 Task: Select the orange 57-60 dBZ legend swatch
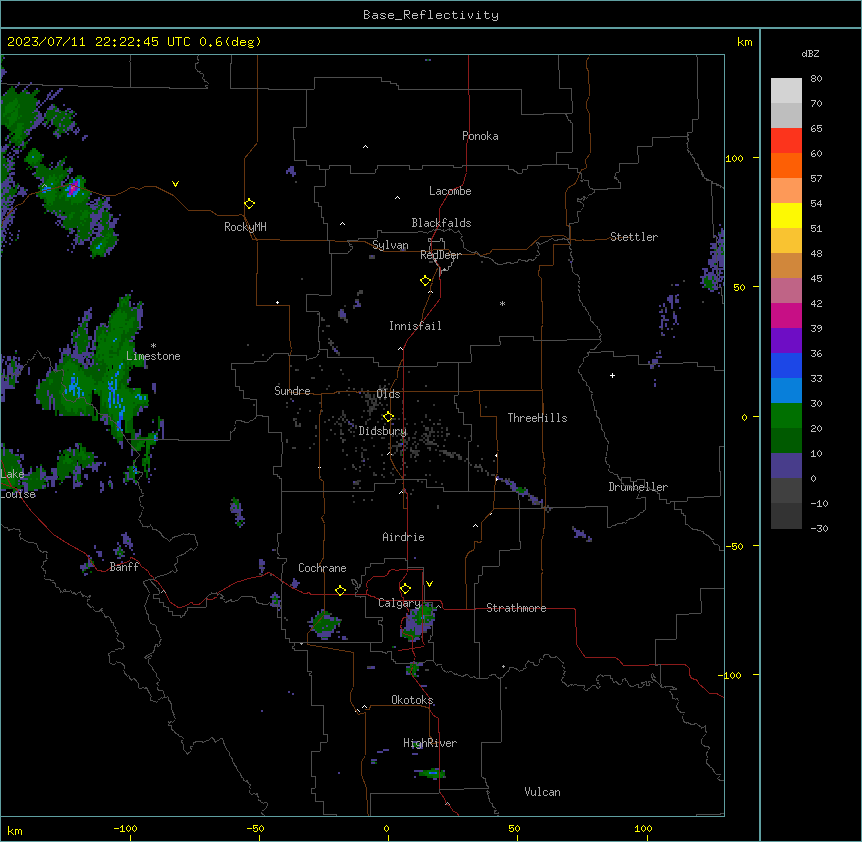click(786, 165)
